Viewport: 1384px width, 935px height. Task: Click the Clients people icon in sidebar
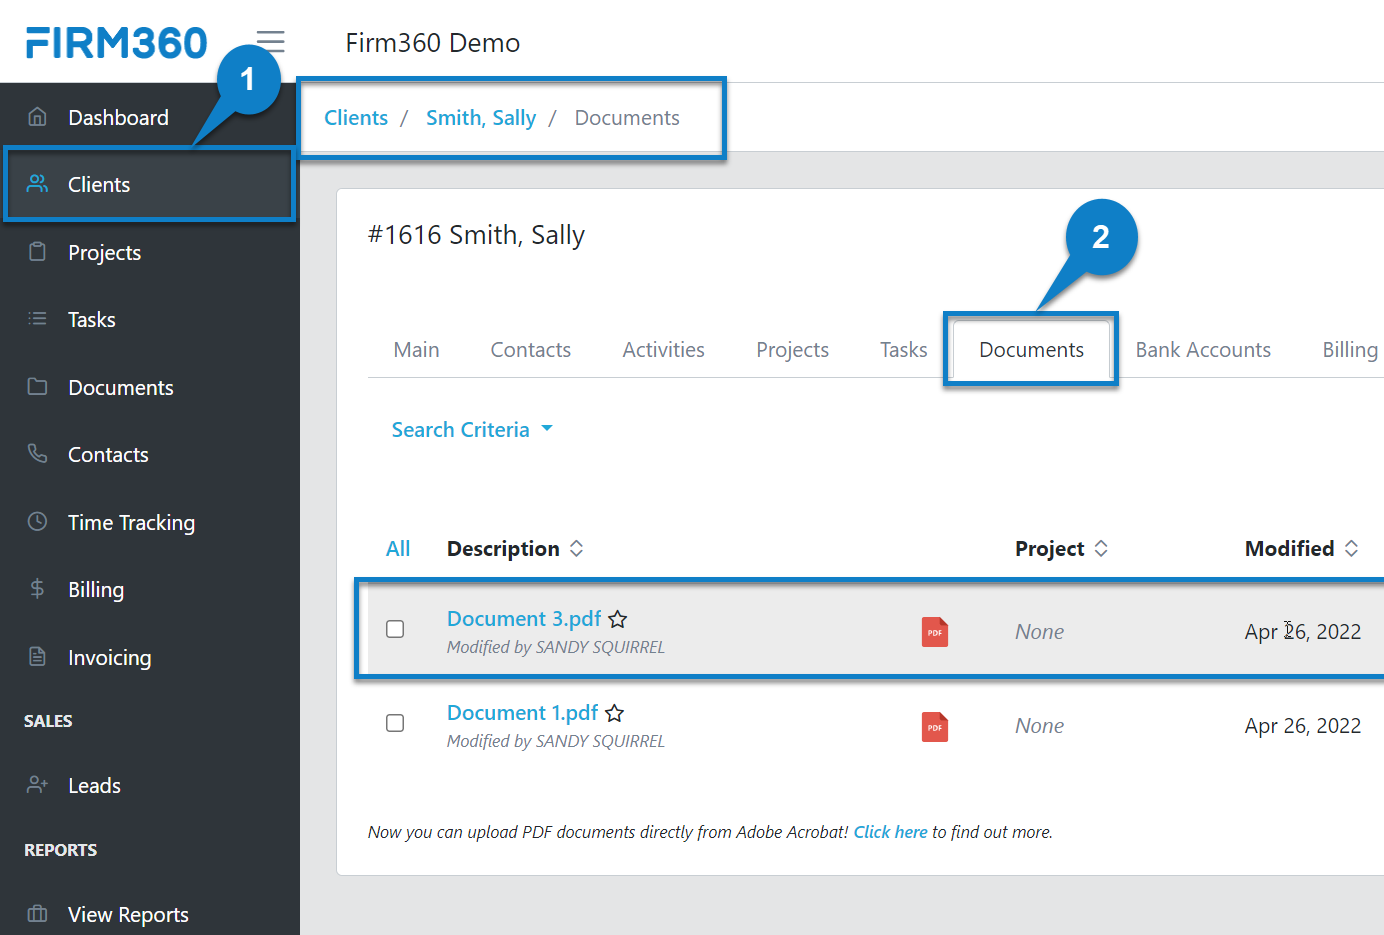pyautogui.click(x=37, y=184)
